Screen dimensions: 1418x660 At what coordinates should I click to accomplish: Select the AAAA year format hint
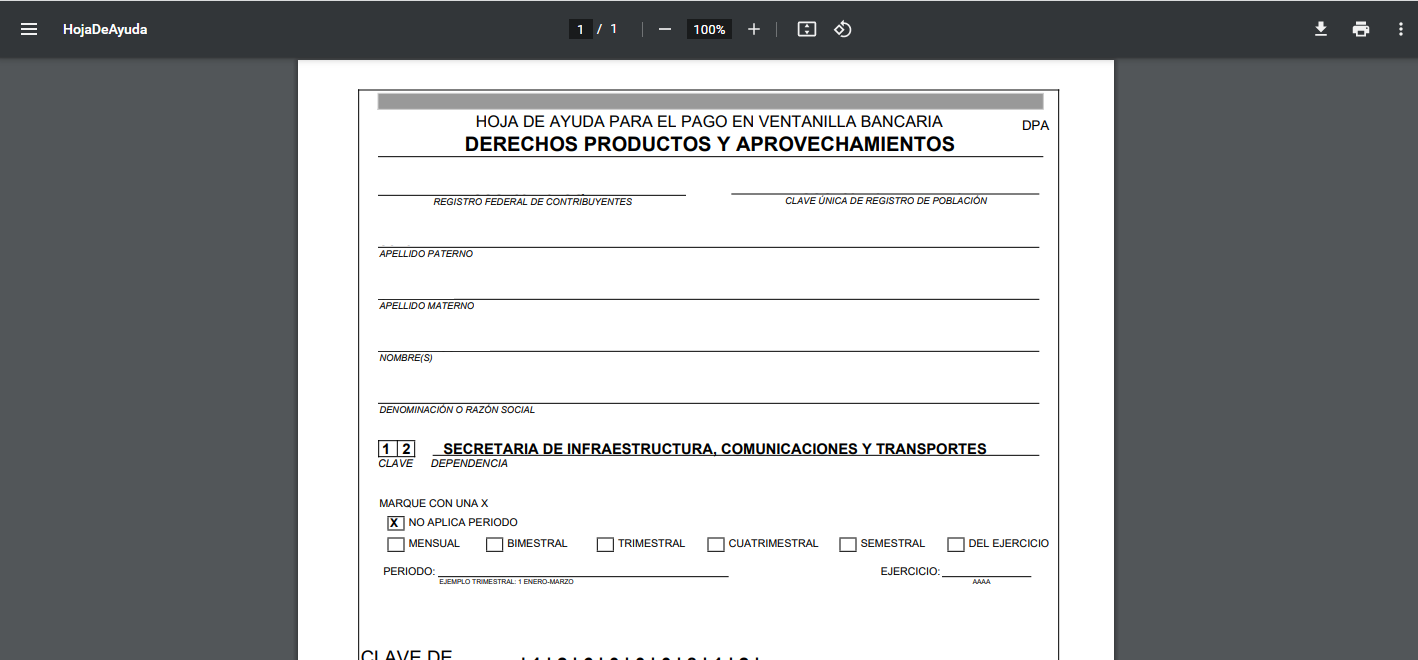click(981, 581)
